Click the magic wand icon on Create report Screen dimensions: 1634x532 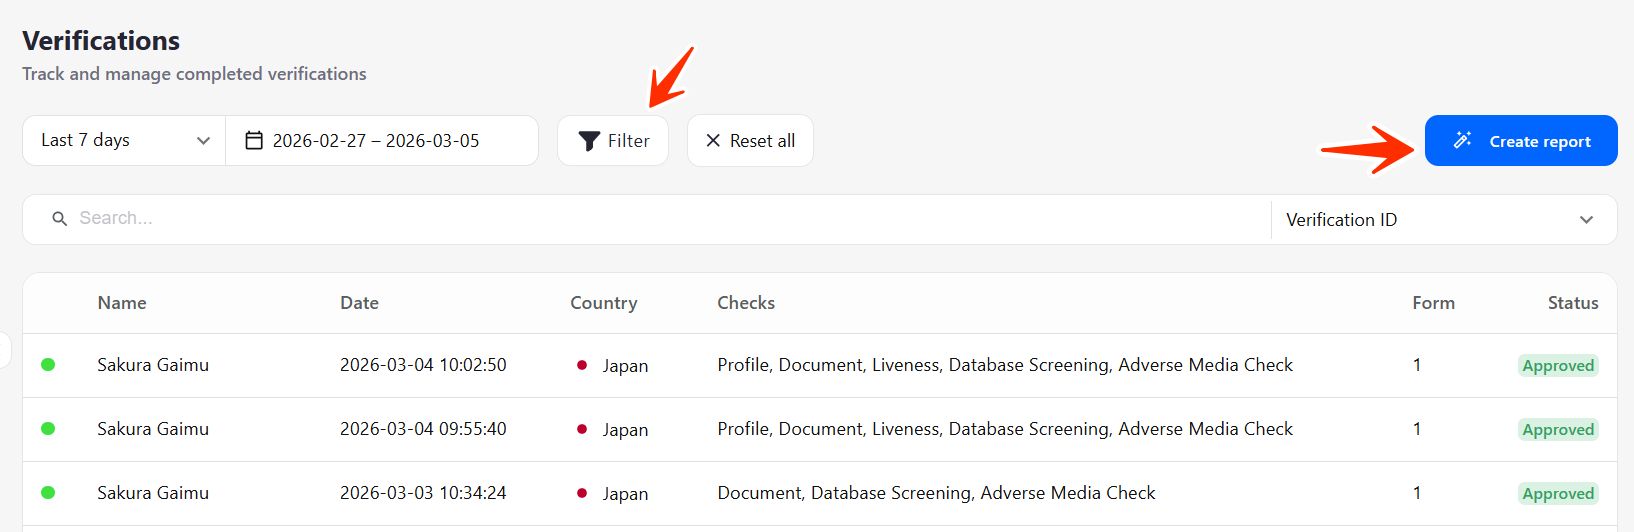click(x=1462, y=140)
